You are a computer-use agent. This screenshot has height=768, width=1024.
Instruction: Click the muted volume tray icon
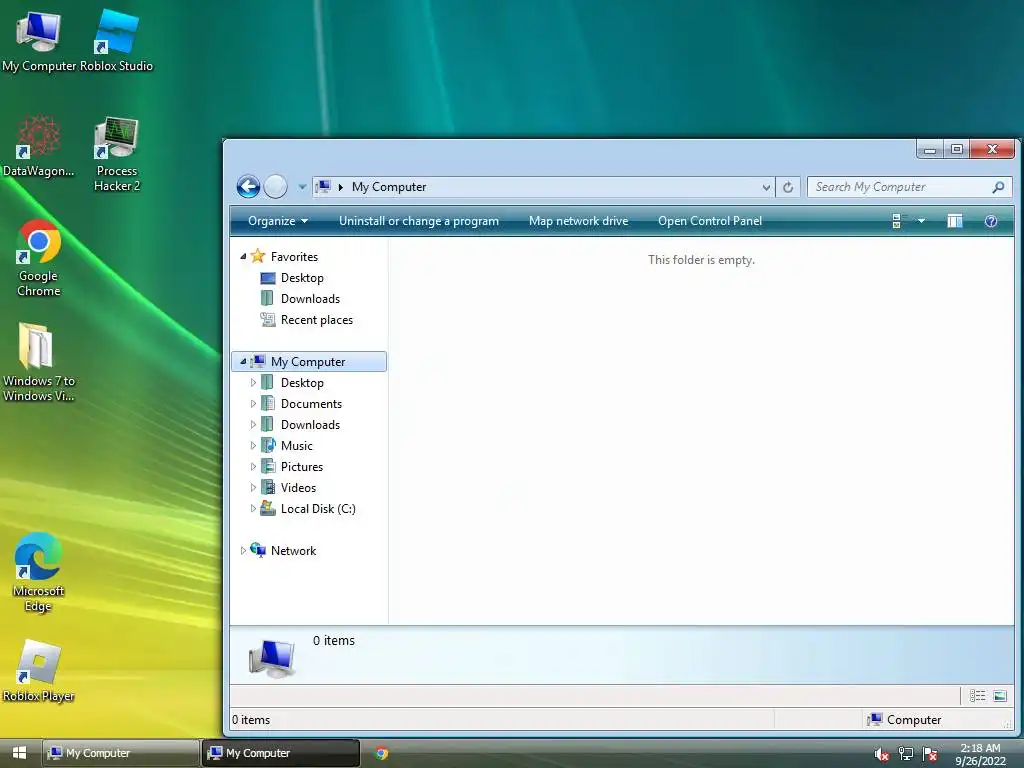pyautogui.click(x=881, y=754)
